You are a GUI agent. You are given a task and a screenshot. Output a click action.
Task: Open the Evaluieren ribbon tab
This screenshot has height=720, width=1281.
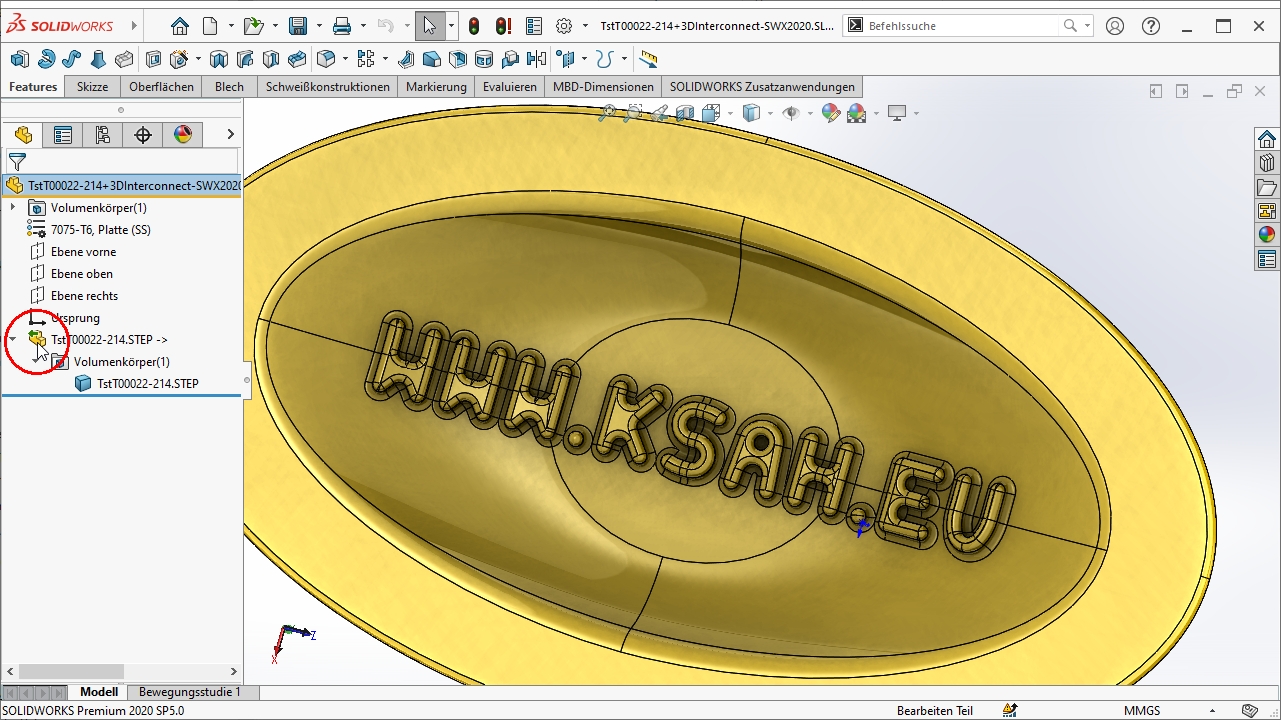click(509, 87)
